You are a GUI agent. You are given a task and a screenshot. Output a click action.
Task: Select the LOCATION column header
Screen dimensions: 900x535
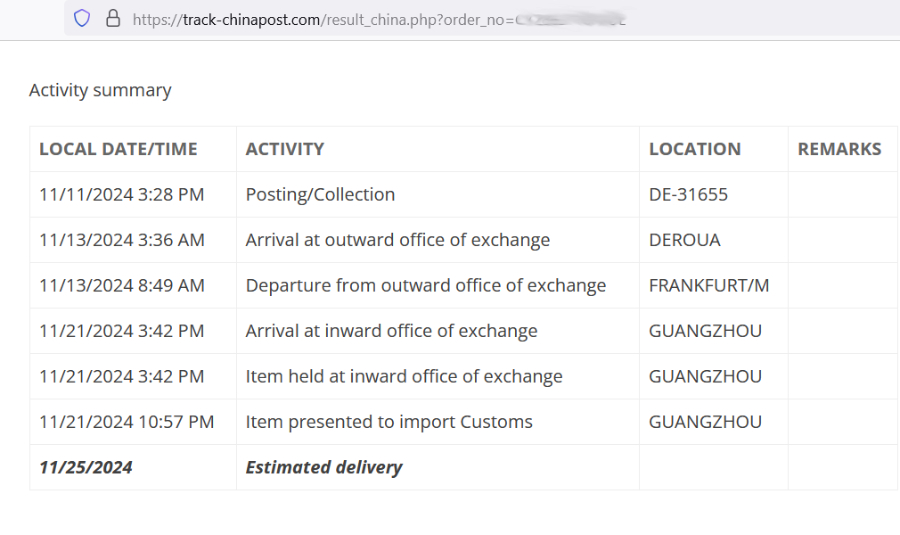pyautogui.click(x=695, y=149)
